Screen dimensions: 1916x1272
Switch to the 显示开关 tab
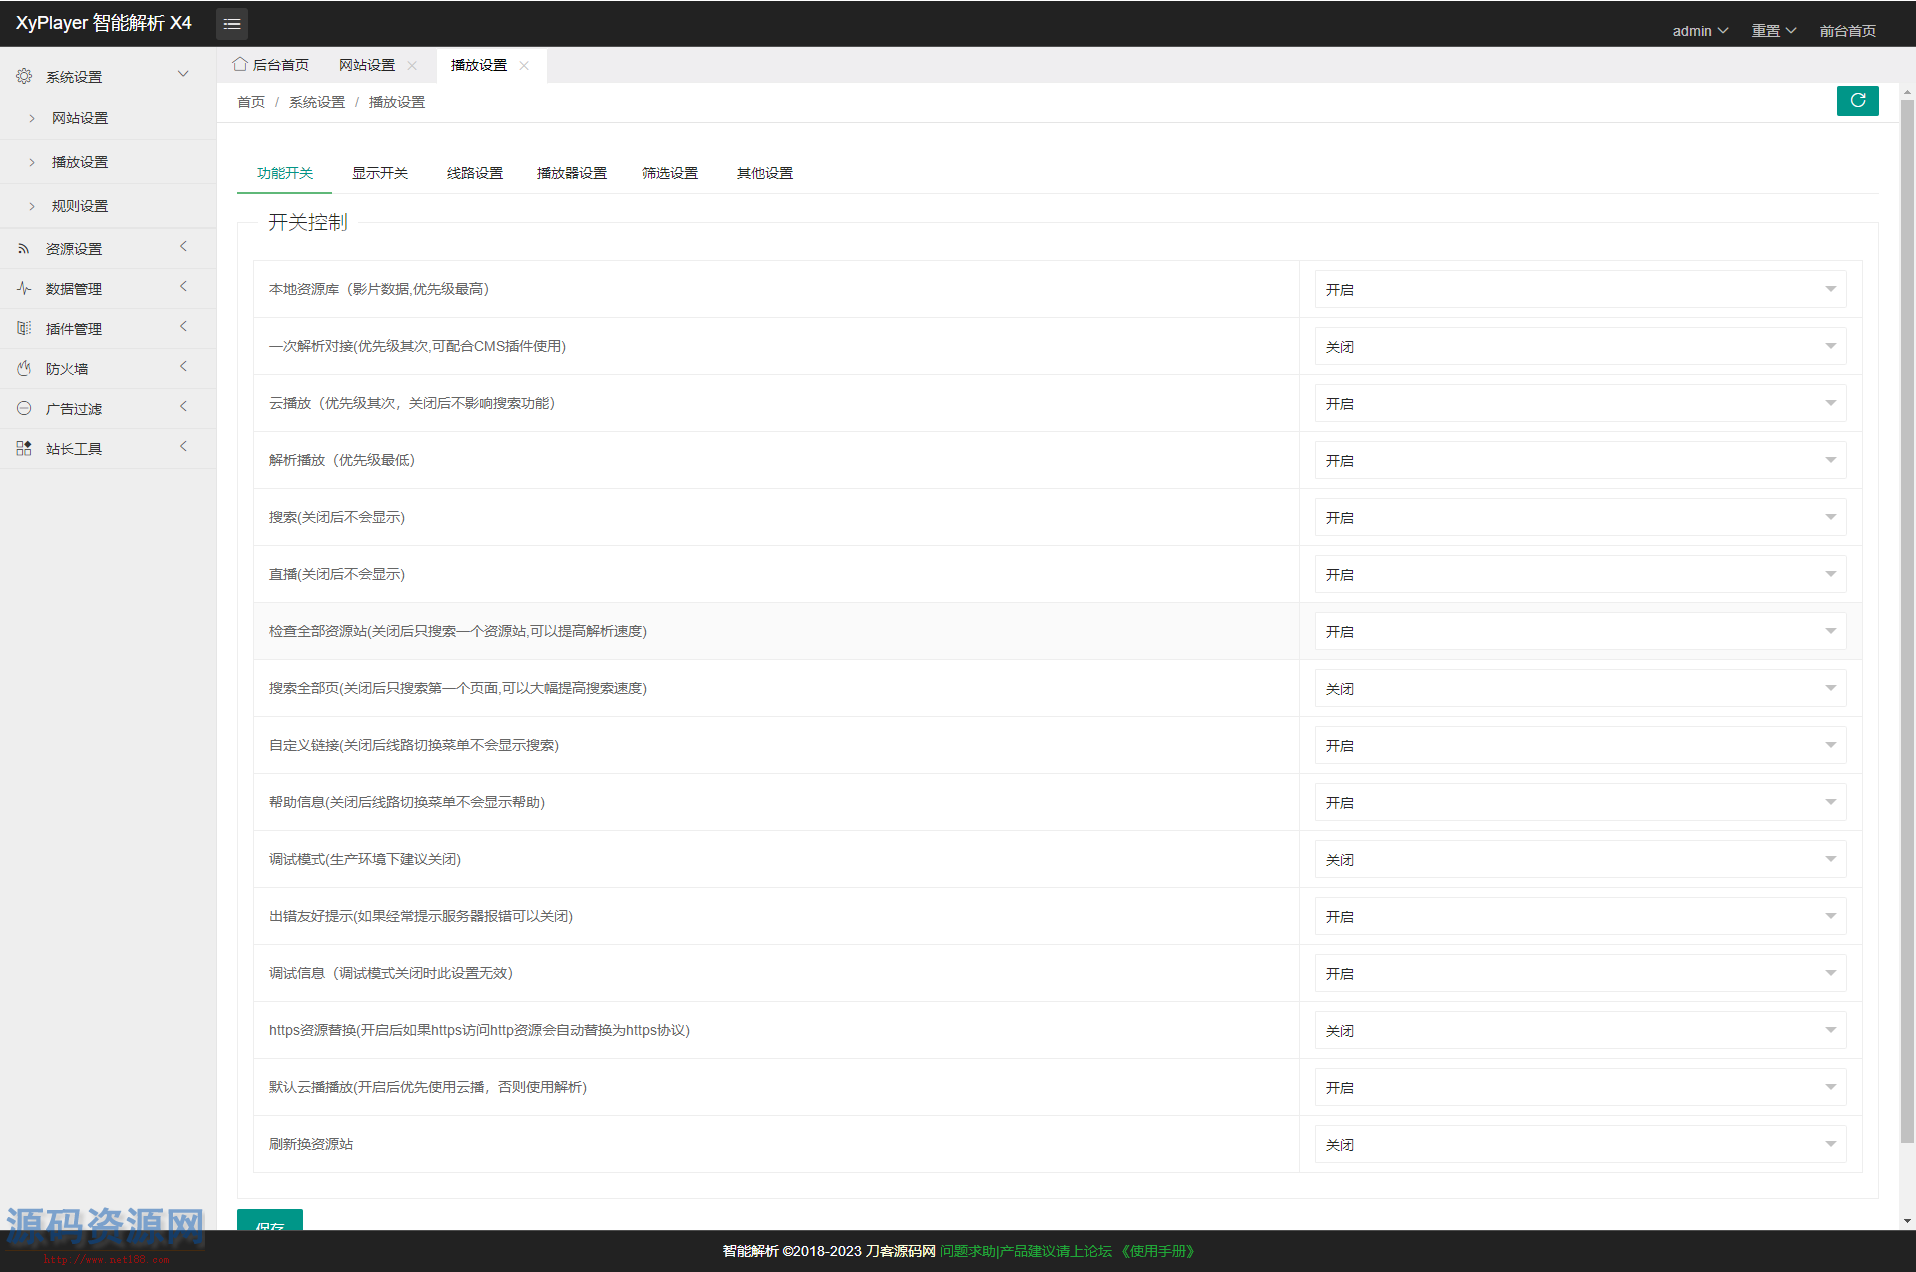tap(379, 172)
